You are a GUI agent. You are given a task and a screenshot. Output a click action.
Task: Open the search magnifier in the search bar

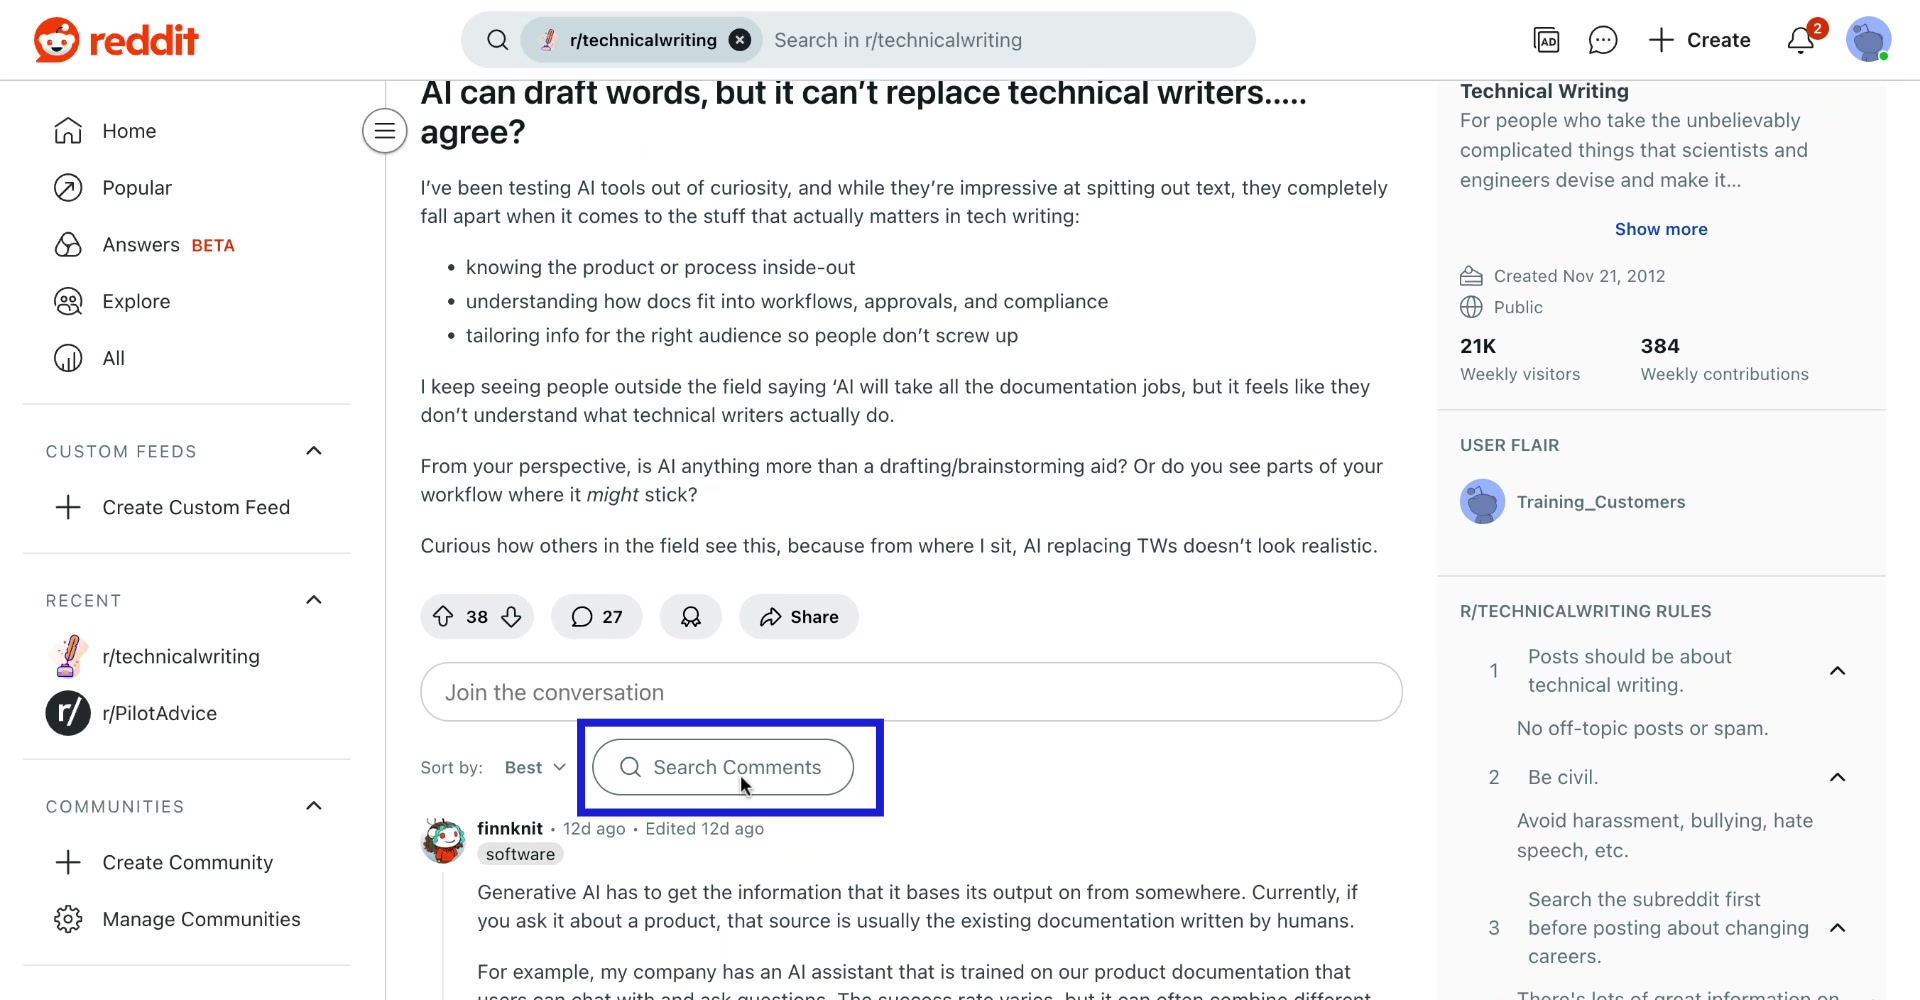(x=497, y=40)
